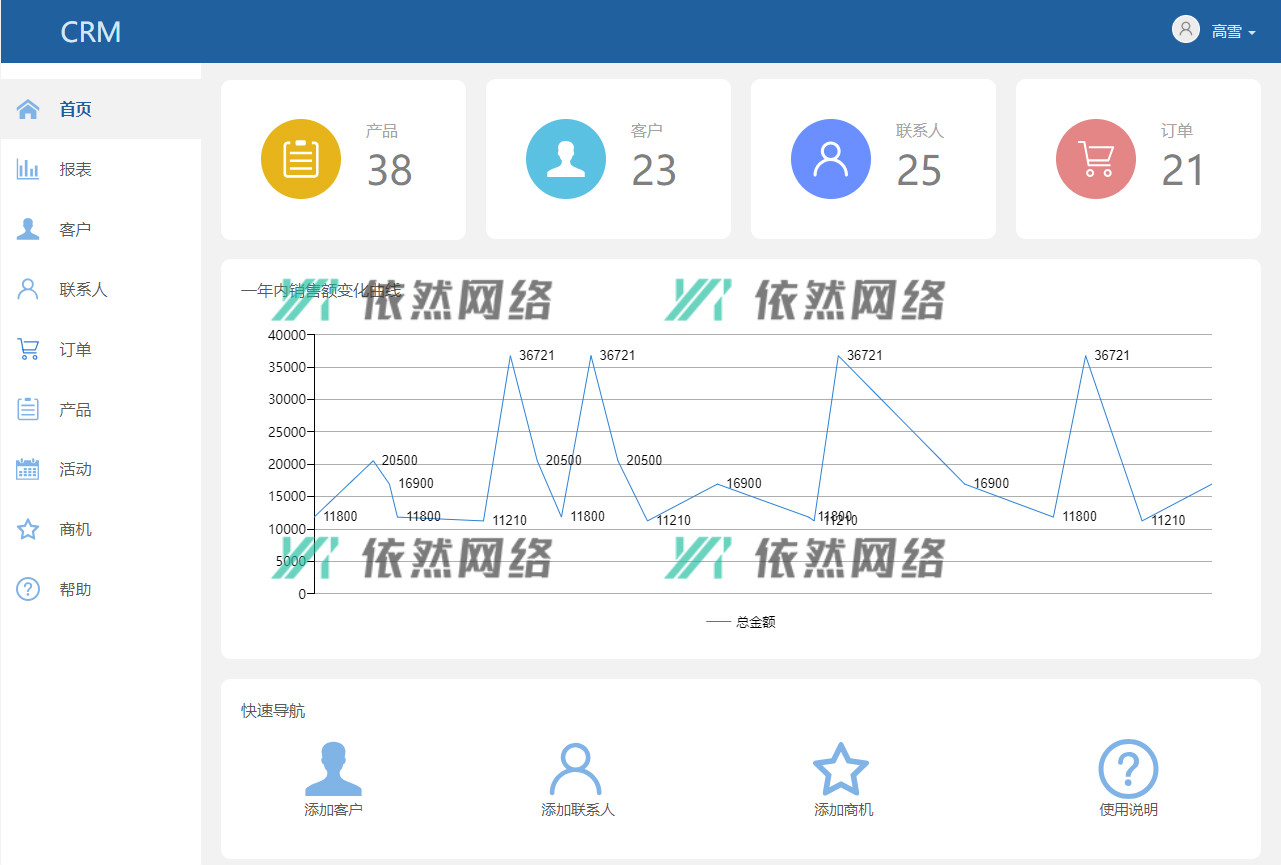Toggle the 总金额 legend series
Screen dimensions: 1281x865
pyautogui.click(x=741, y=622)
